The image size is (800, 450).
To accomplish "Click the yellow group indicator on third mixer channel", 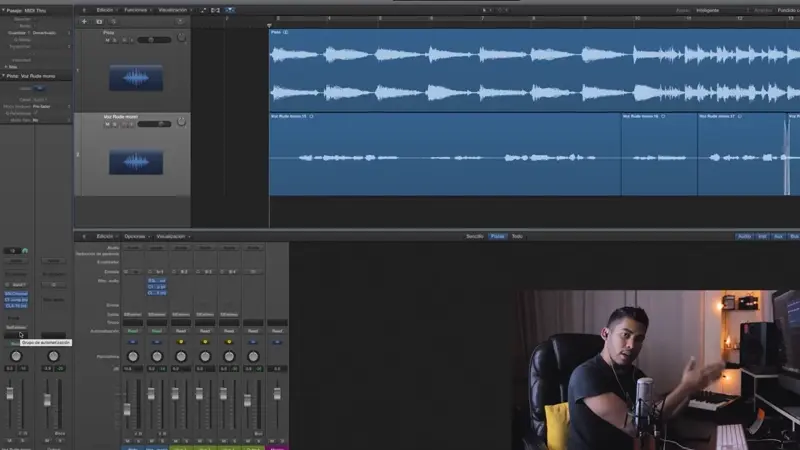I will click(x=181, y=342).
